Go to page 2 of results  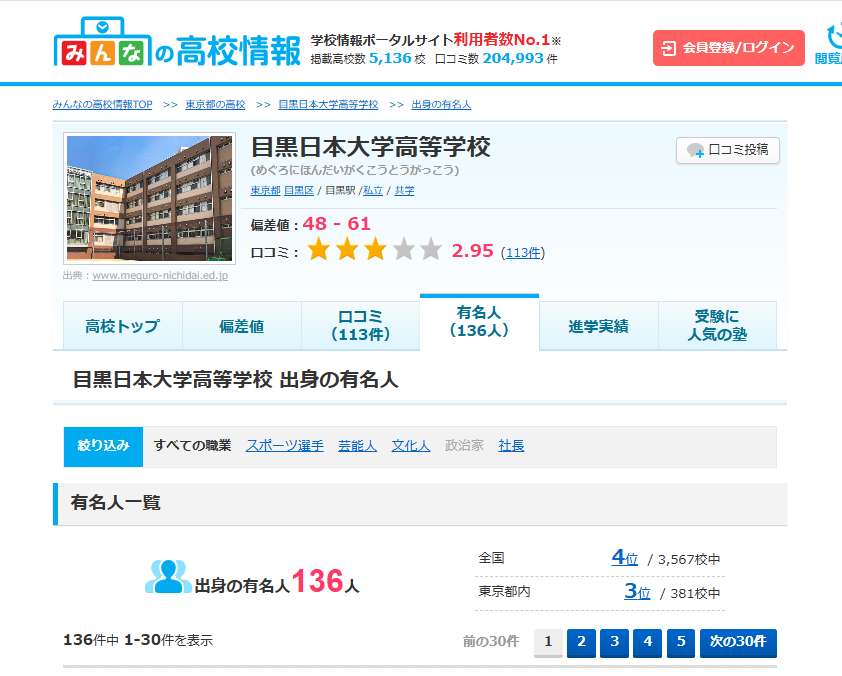(582, 643)
